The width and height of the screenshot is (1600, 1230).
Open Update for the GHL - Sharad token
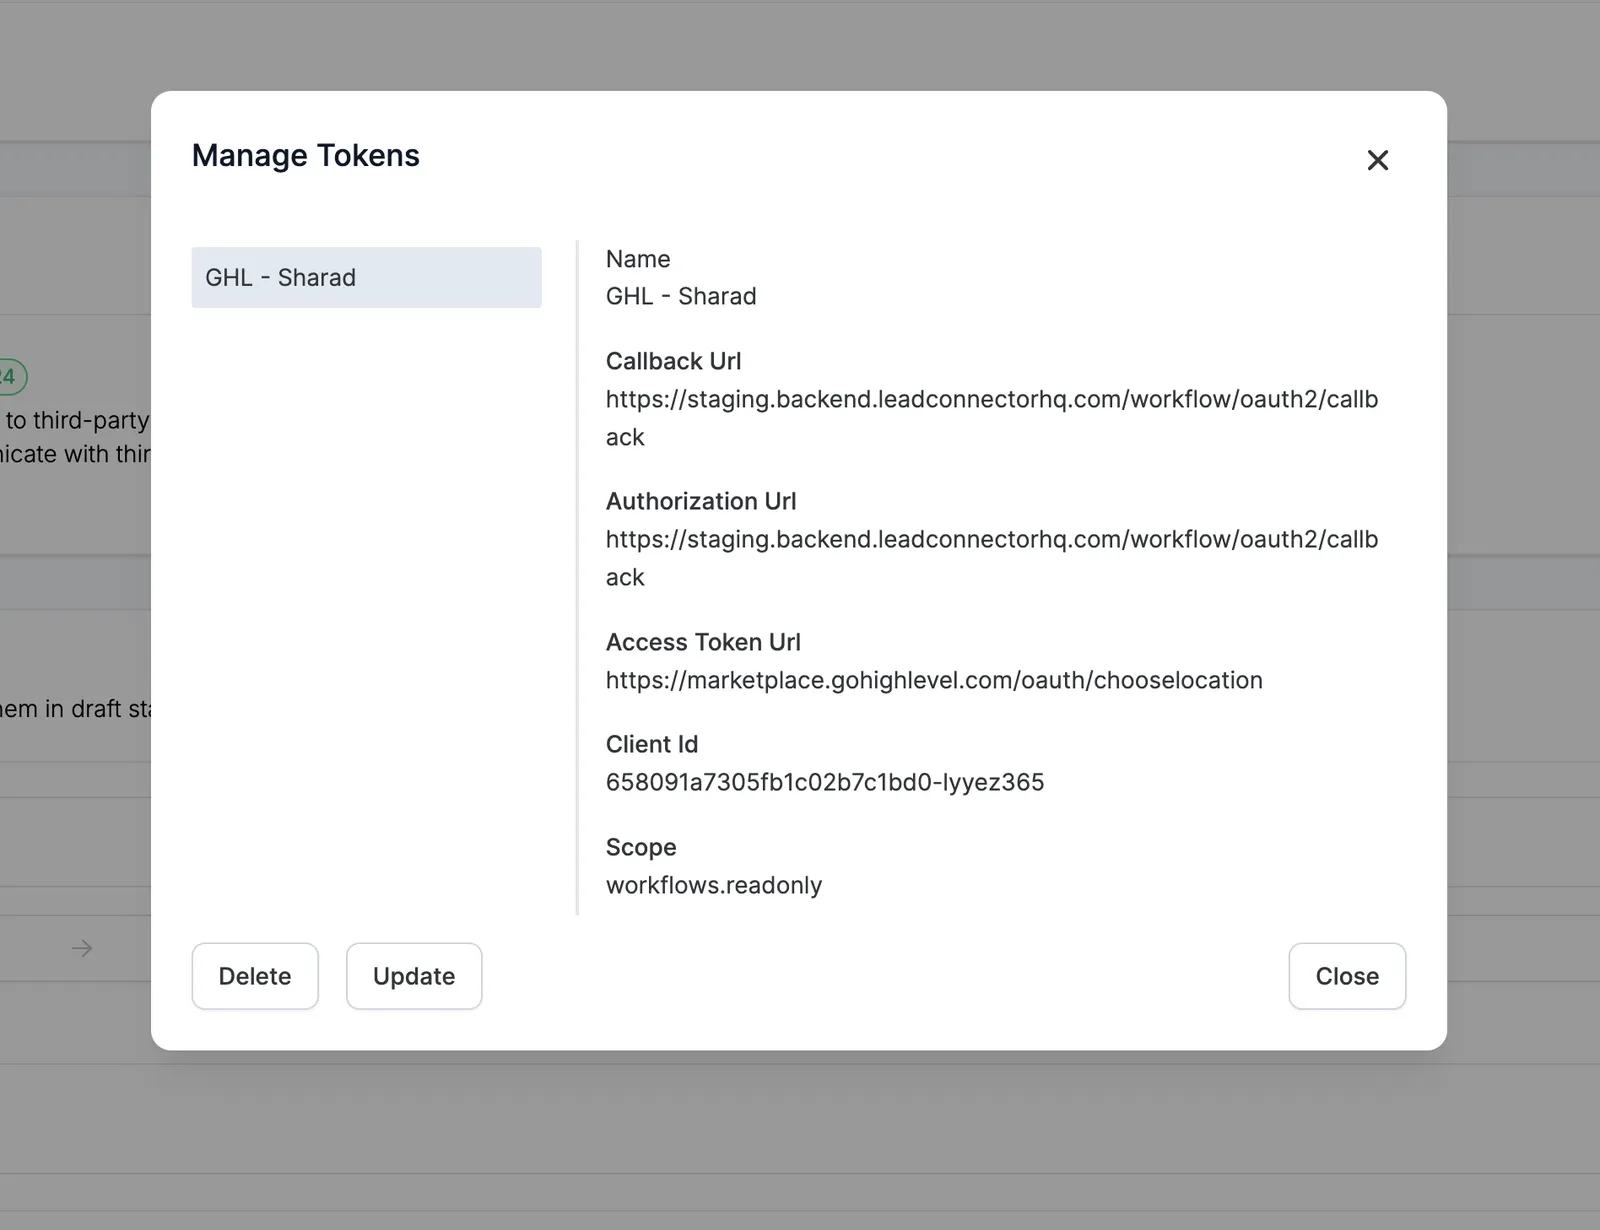click(414, 976)
